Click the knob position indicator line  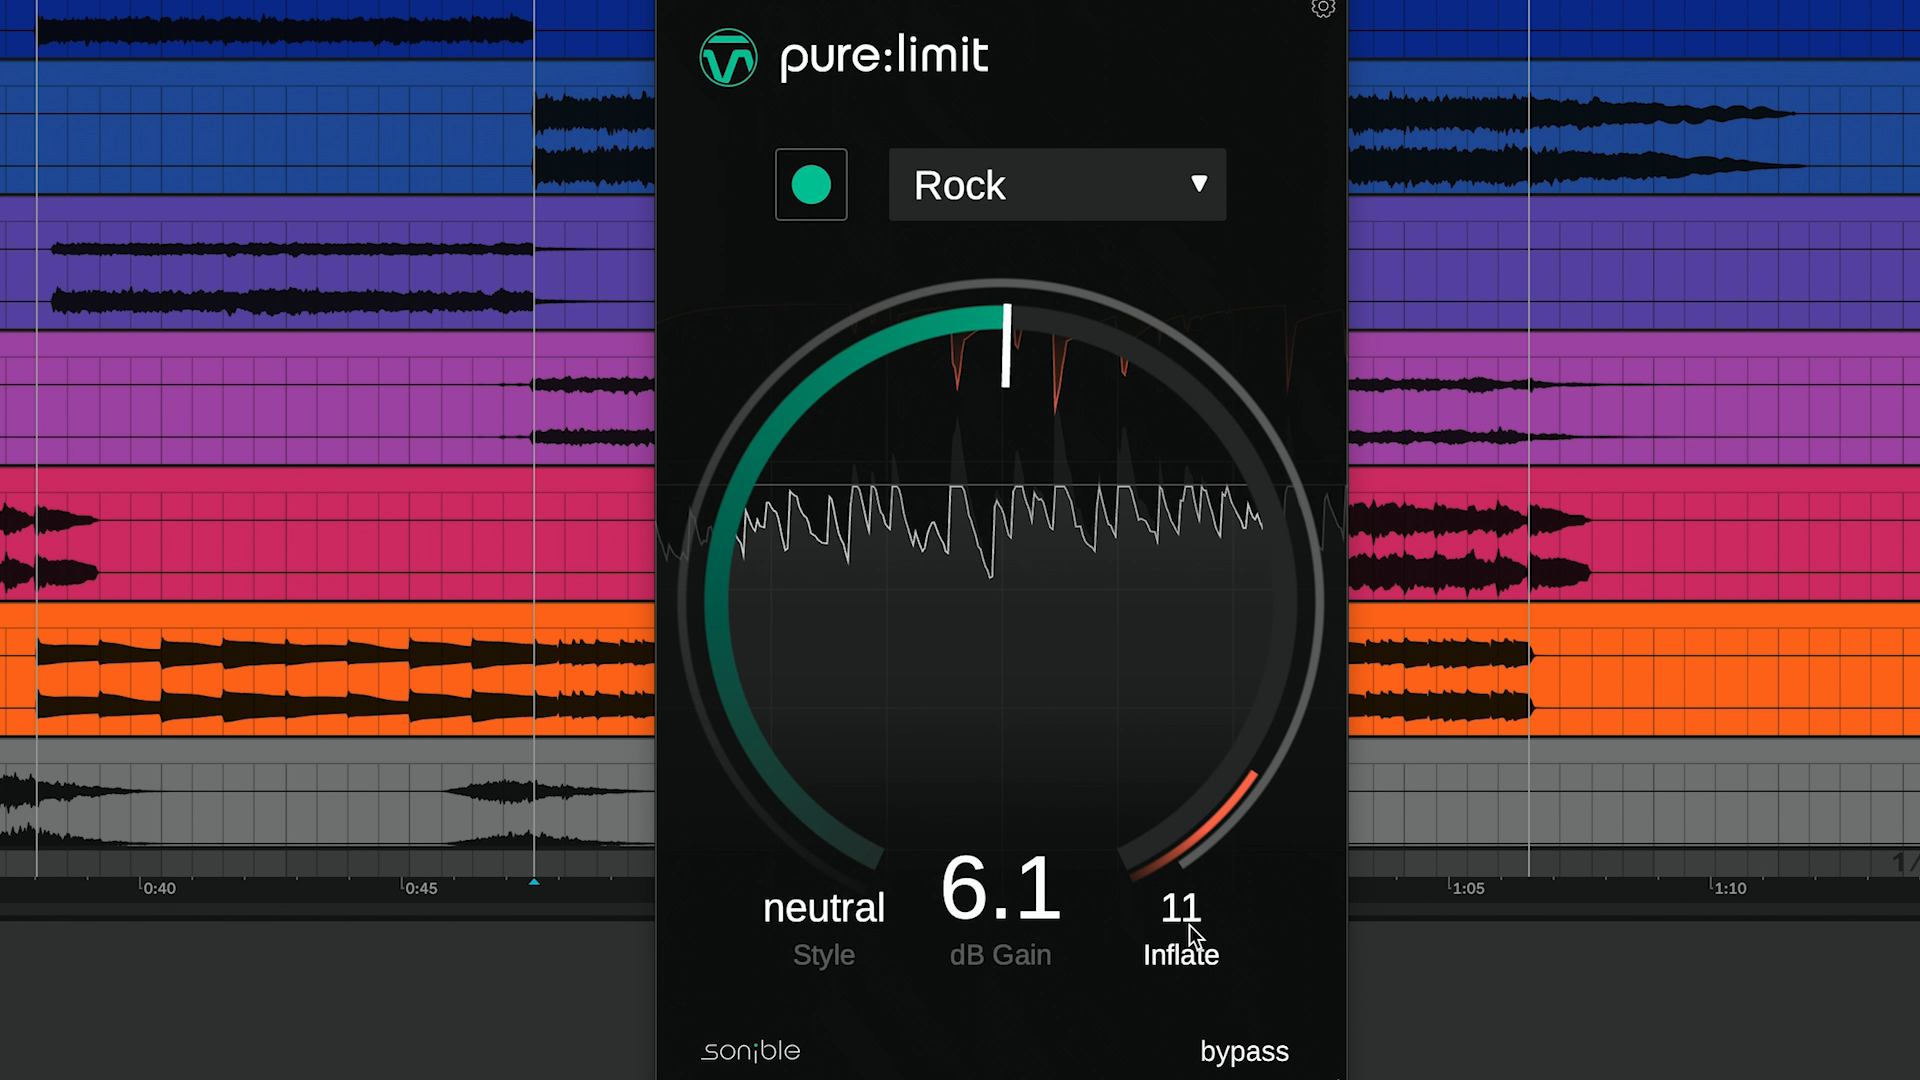[x=1007, y=345]
